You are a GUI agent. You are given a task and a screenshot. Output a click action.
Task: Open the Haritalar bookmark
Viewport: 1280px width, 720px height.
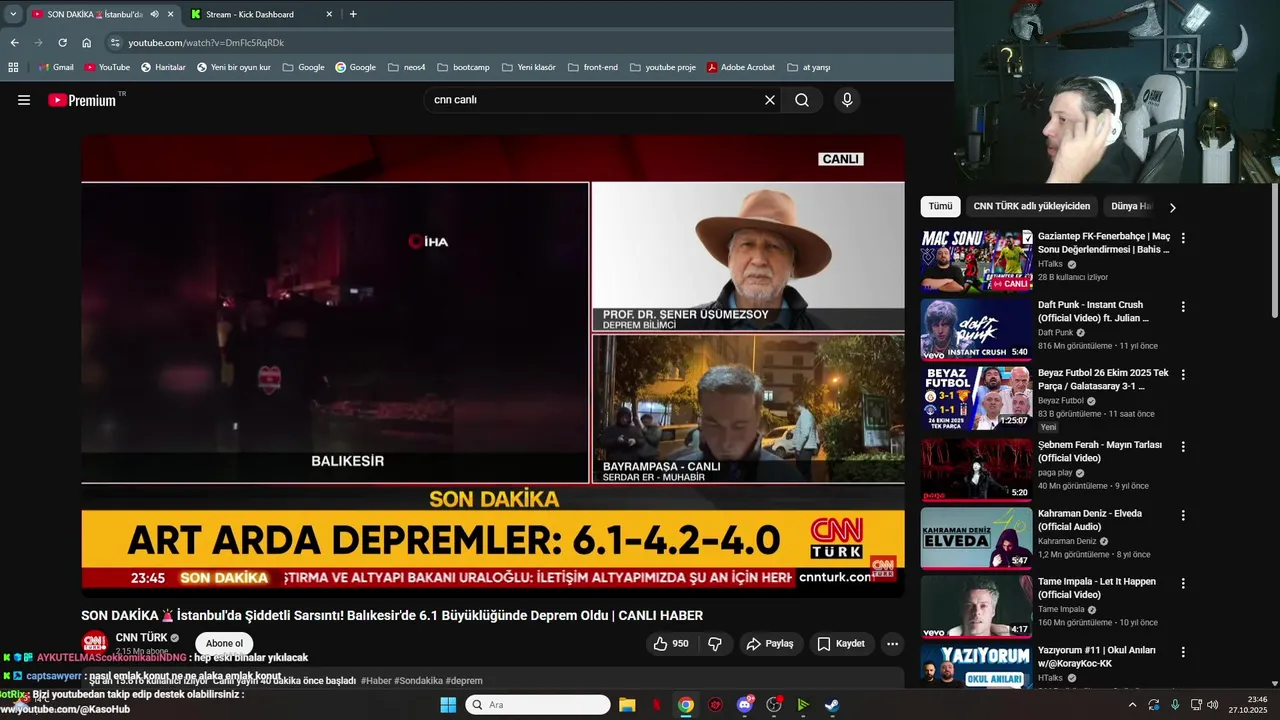tap(163, 67)
